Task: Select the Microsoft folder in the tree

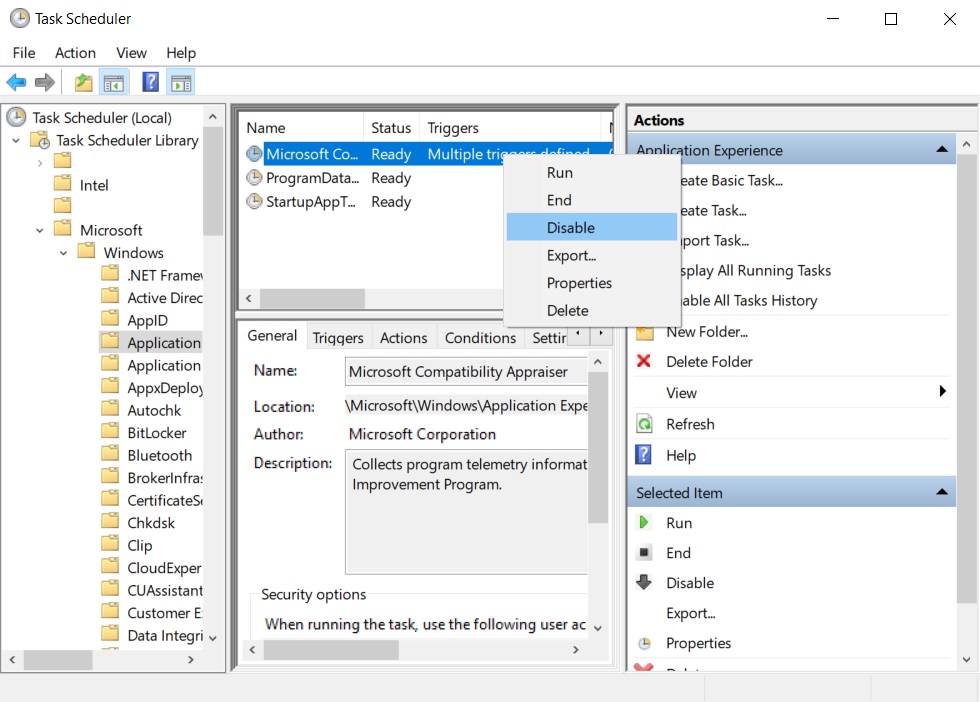Action: pyautogui.click(x=111, y=230)
